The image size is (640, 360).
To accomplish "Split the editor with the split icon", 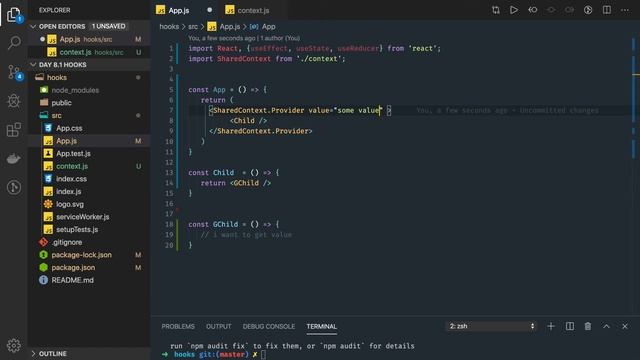I will [x=607, y=10].
